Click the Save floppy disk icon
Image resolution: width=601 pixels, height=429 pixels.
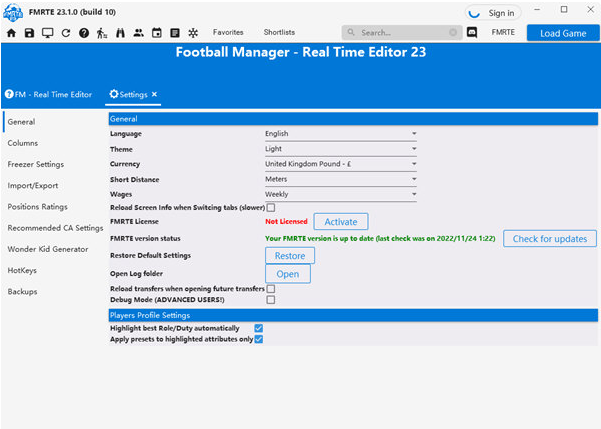click(30, 33)
